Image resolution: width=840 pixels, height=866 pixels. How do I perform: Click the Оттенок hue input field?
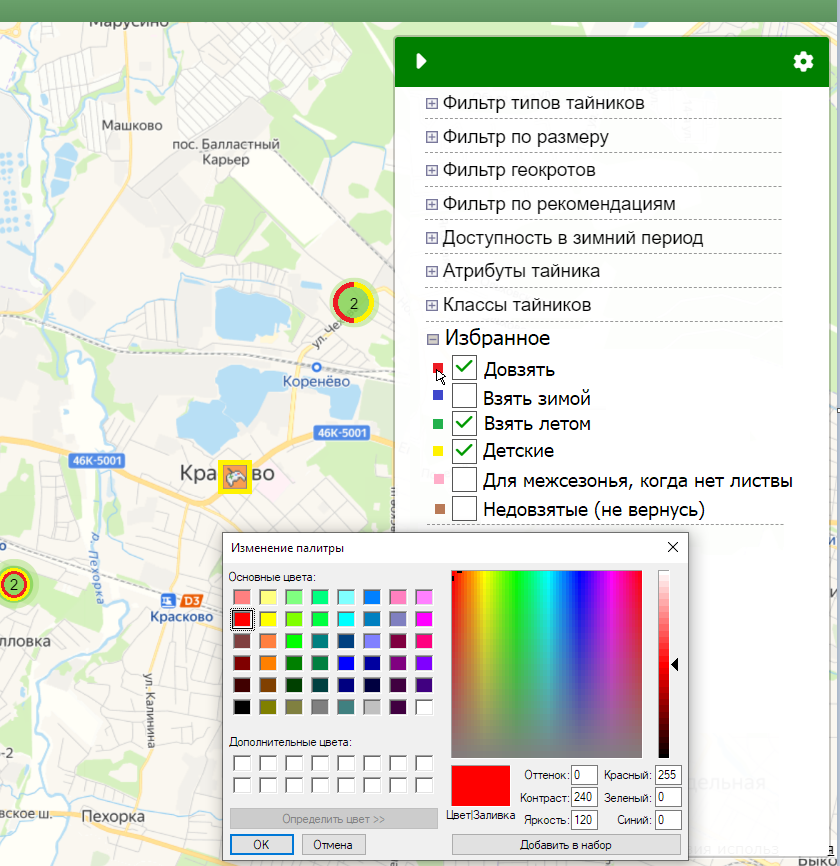pos(584,775)
